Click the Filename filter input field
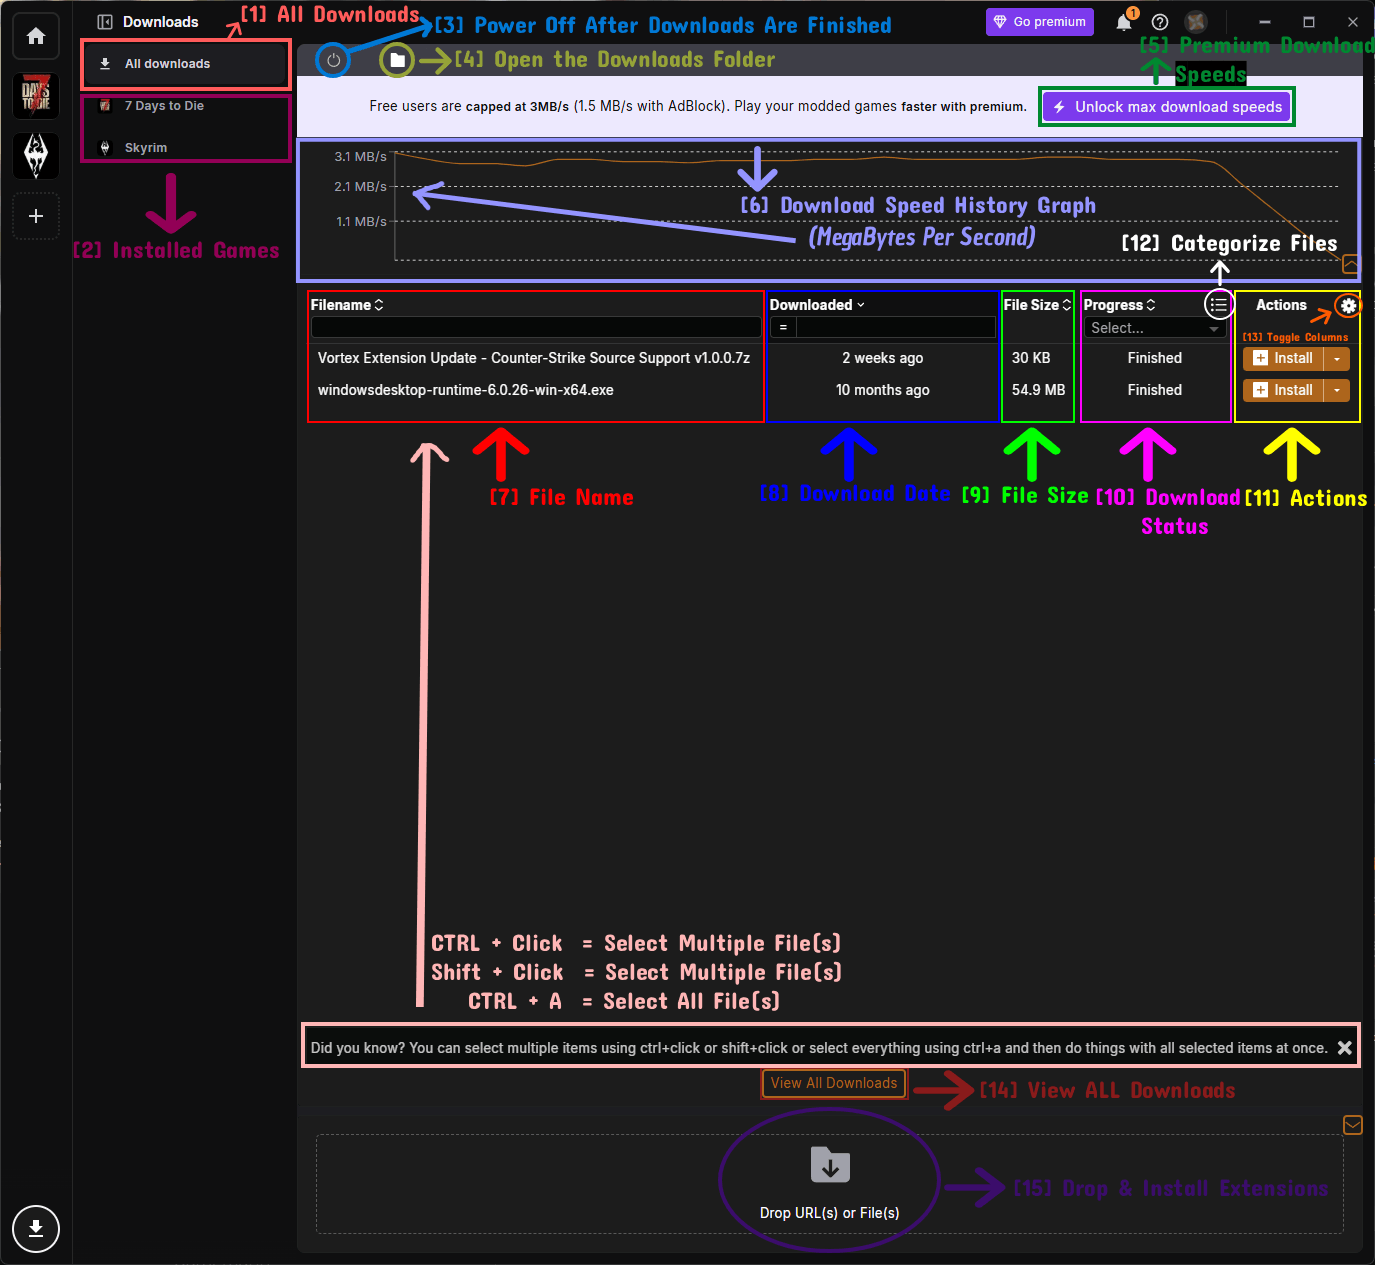The height and width of the screenshot is (1265, 1375). 536,327
